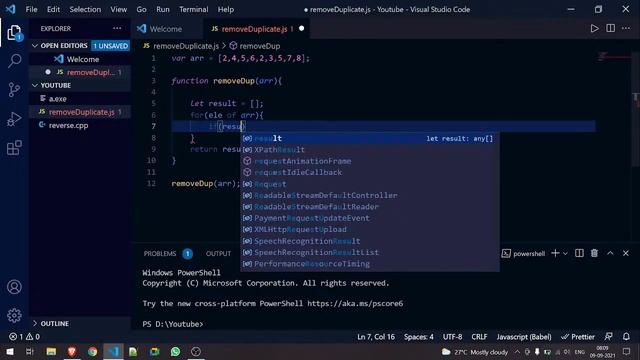Split the editor to the right
640x360 pixels.
(x=610, y=29)
